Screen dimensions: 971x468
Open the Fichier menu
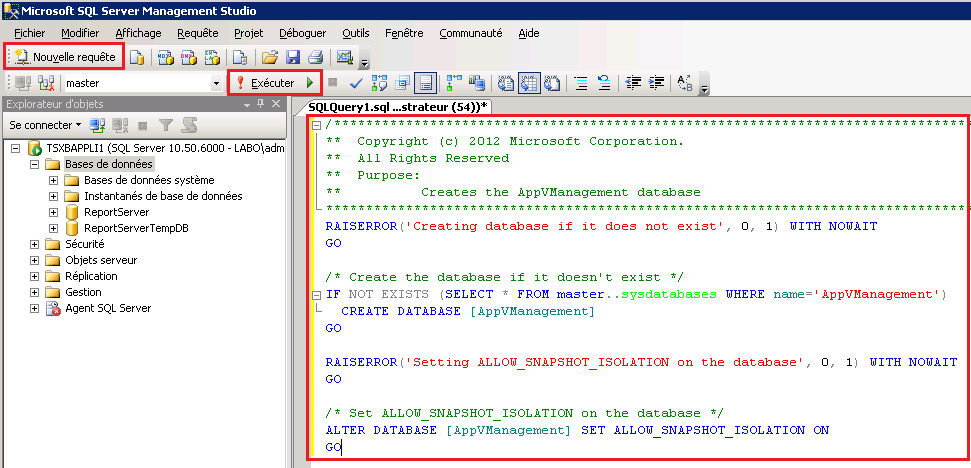point(30,33)
